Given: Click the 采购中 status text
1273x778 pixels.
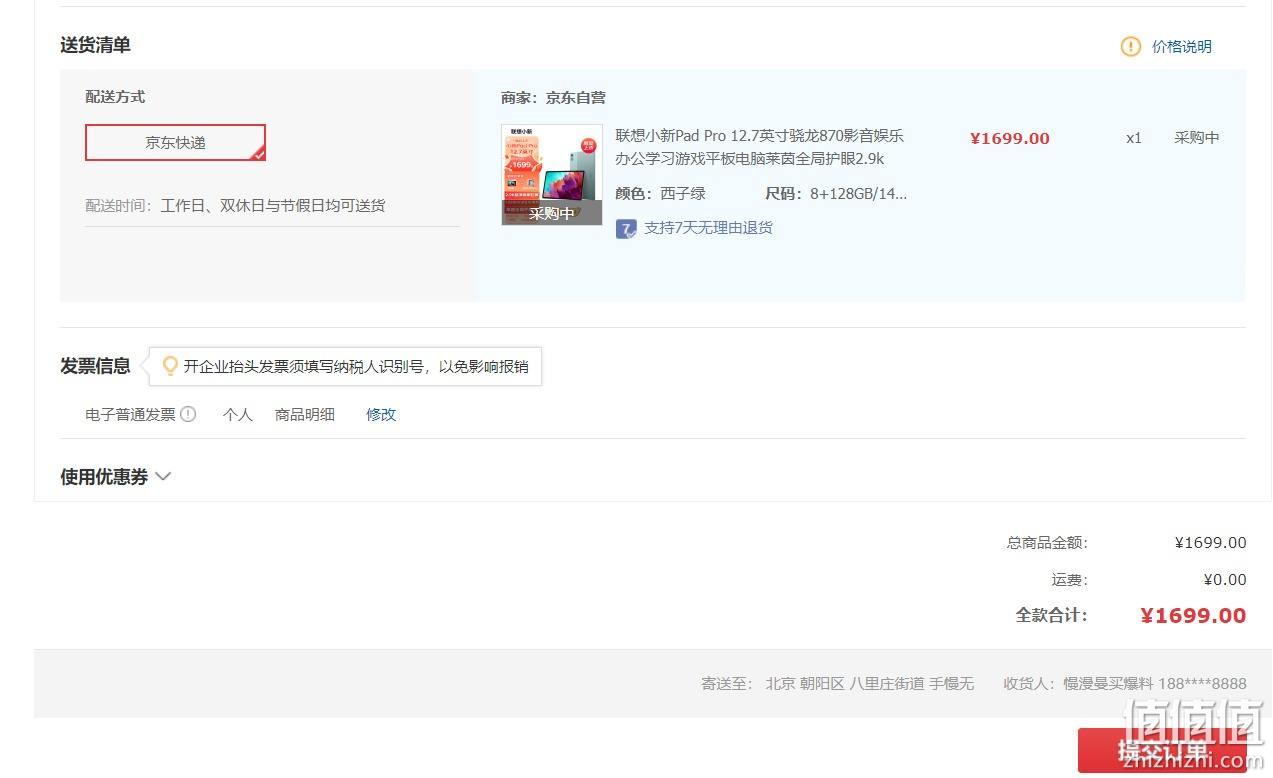Looking at the screenshot, I should click(1197, 138).
